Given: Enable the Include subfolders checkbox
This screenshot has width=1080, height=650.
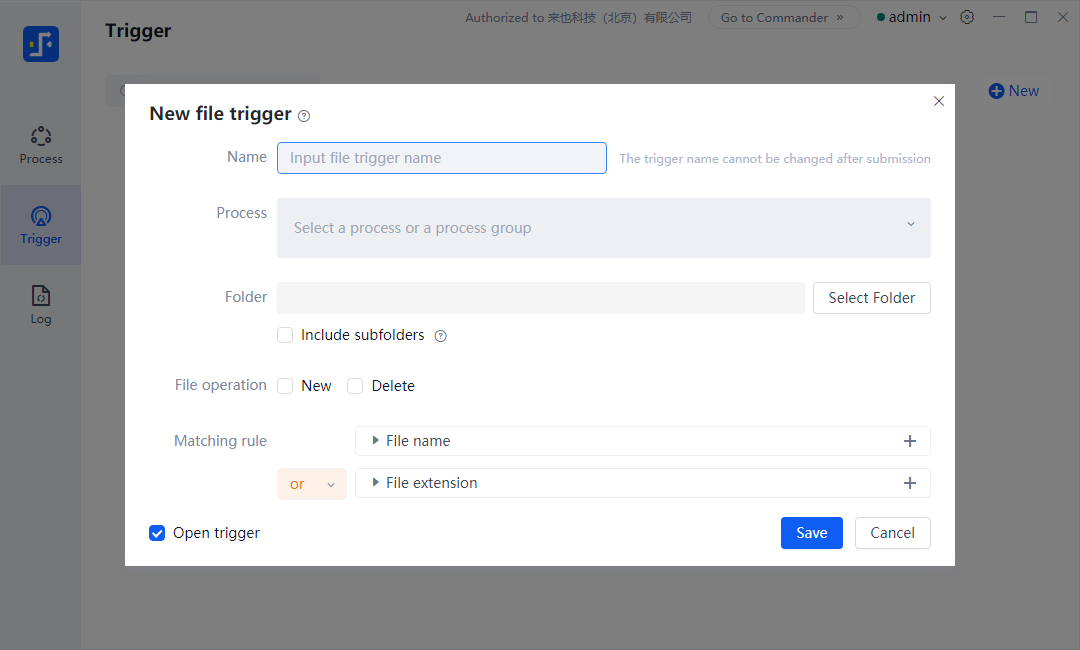Looking at the screenshot, I should click(x=285, y=336).
